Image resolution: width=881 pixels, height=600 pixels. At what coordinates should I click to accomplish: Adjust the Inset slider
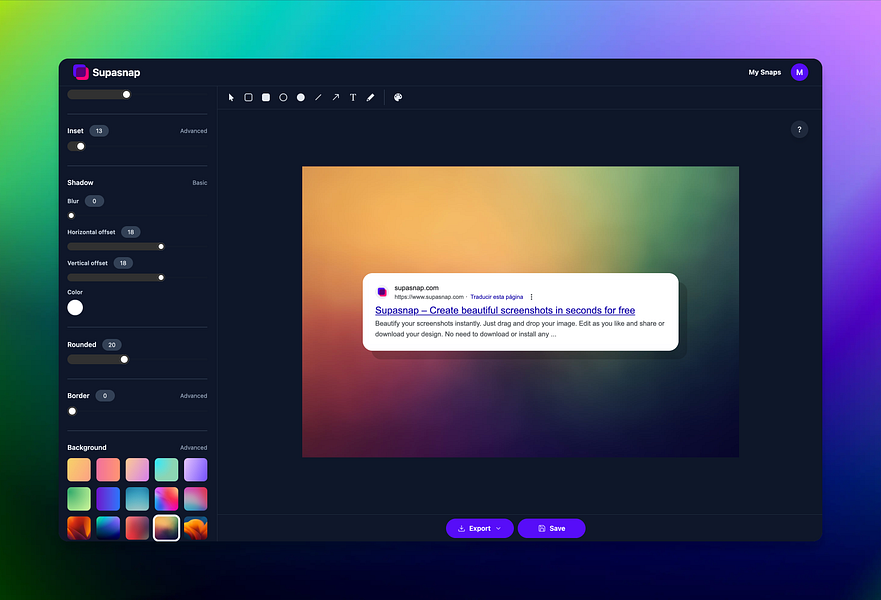point(137,147)
